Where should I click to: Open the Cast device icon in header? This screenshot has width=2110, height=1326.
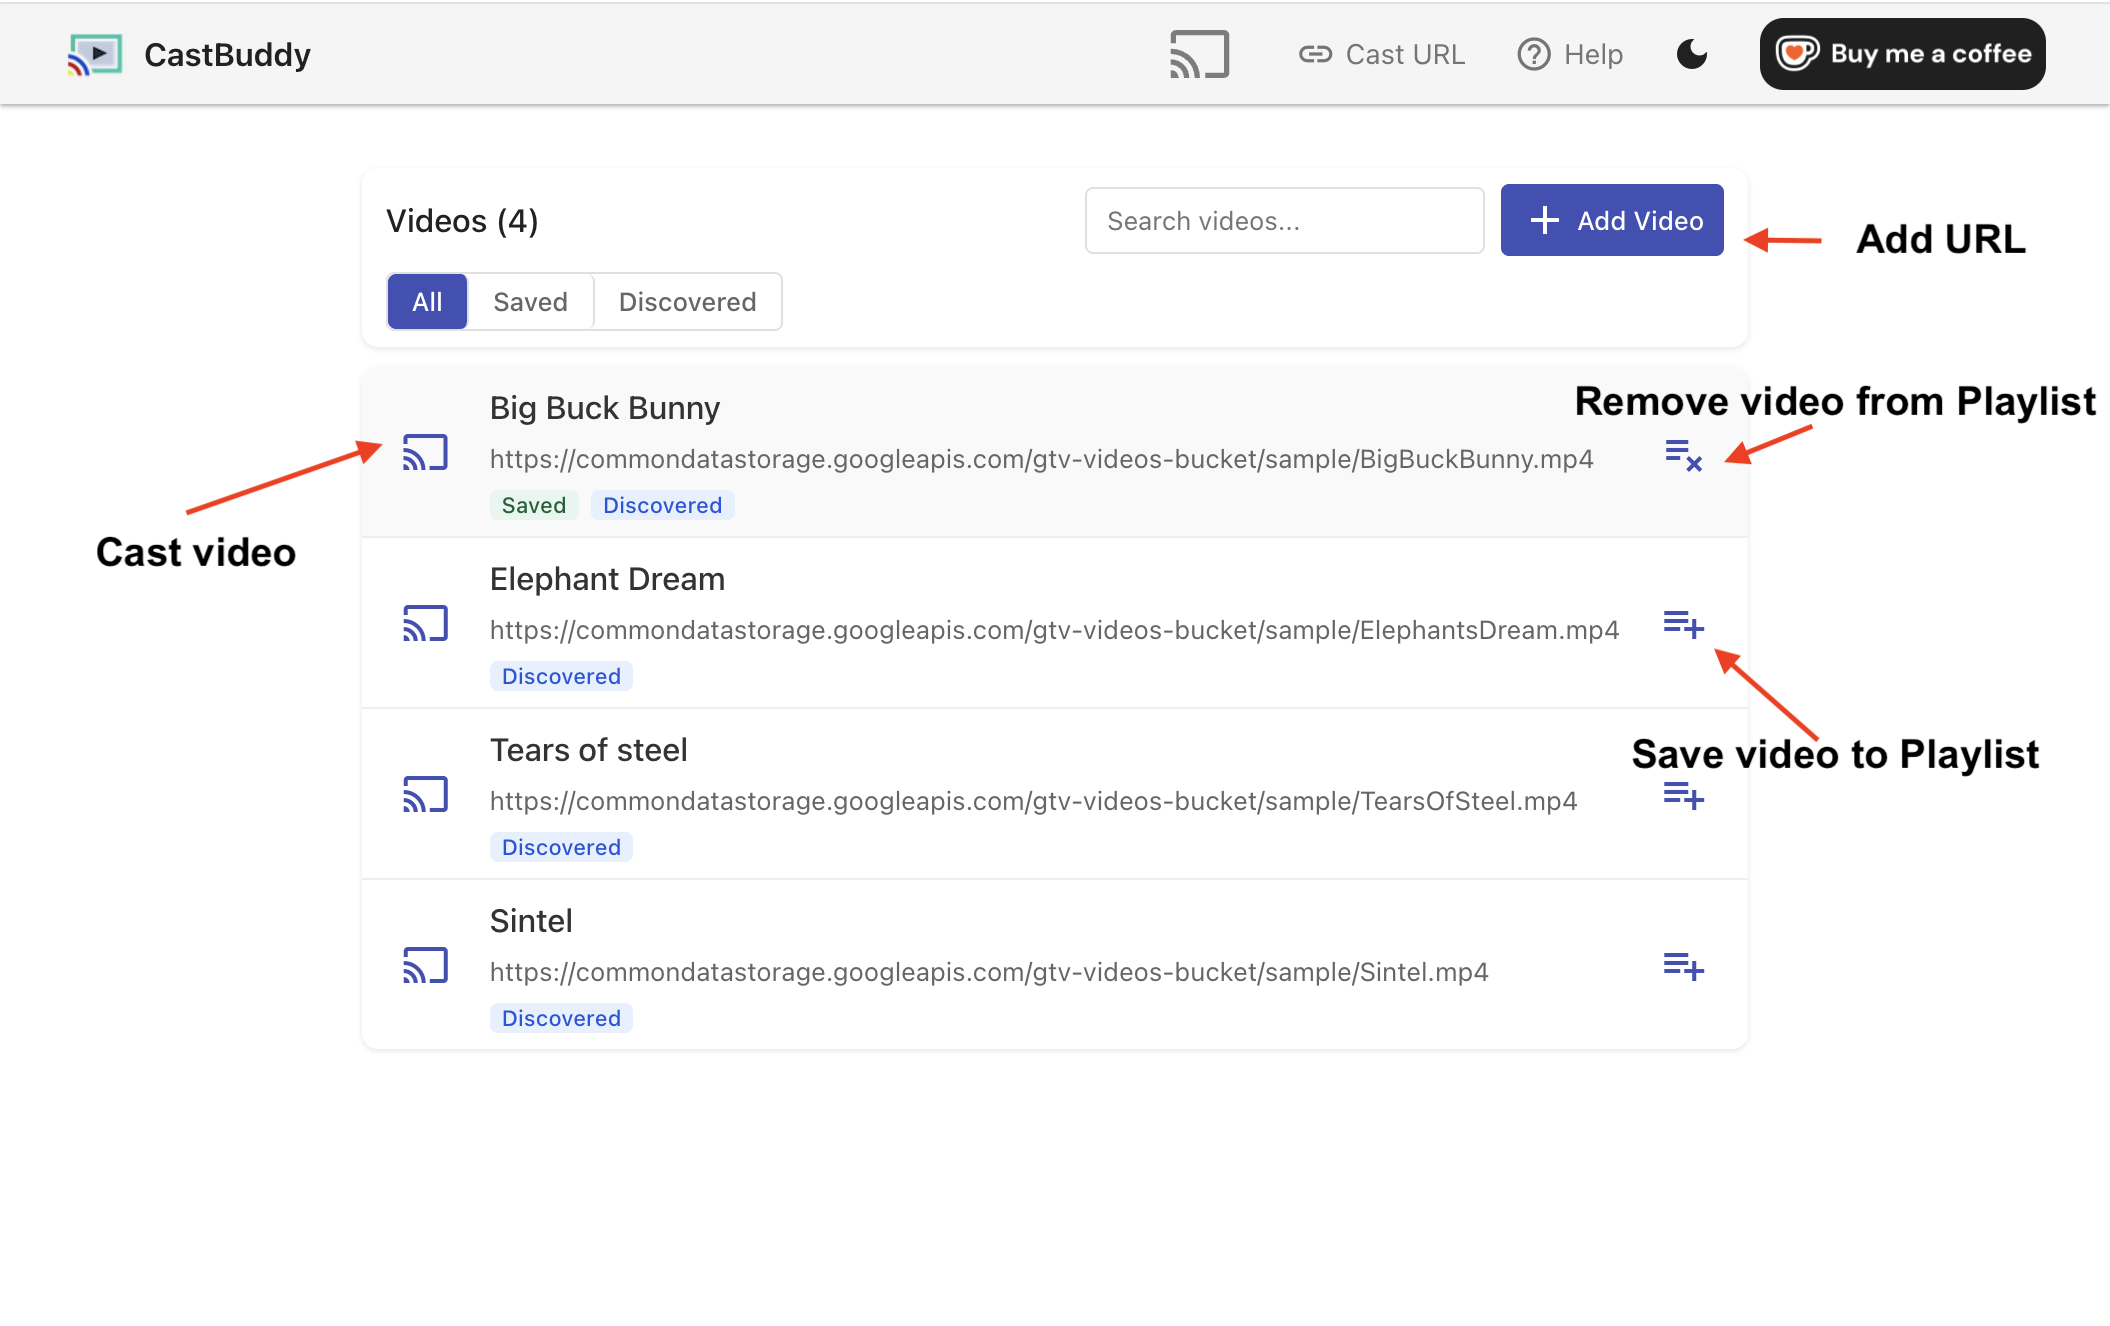pyautogui.click(x=1199, y=54)
